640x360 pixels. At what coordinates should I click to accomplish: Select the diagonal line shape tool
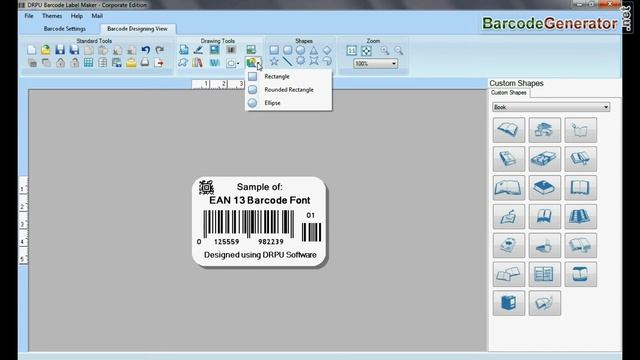pyautogui.click(x=287, y=61)
